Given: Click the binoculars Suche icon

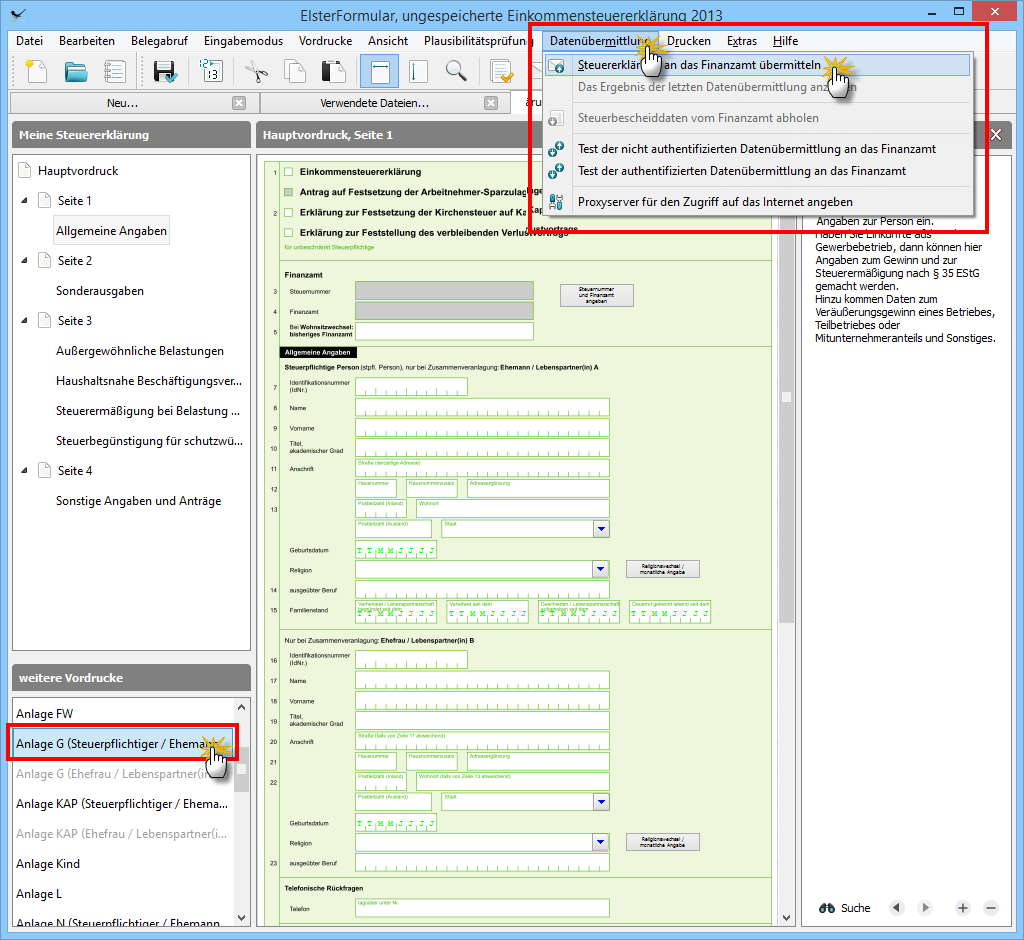Looking at the screenshot, I should click(x=827, y=908).
